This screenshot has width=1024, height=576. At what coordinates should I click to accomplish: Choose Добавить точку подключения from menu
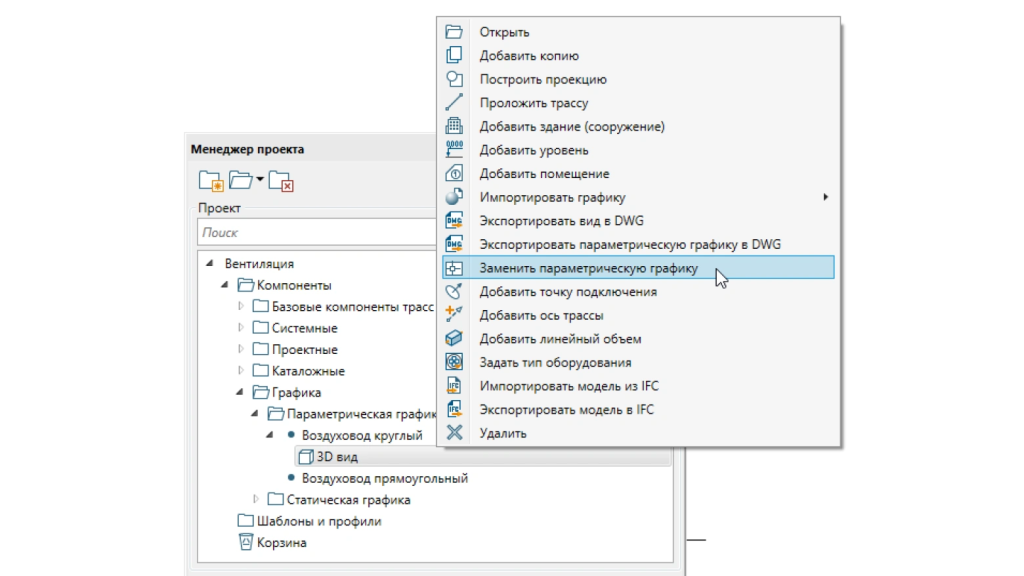pyautogui.click(x=567, y=292)
